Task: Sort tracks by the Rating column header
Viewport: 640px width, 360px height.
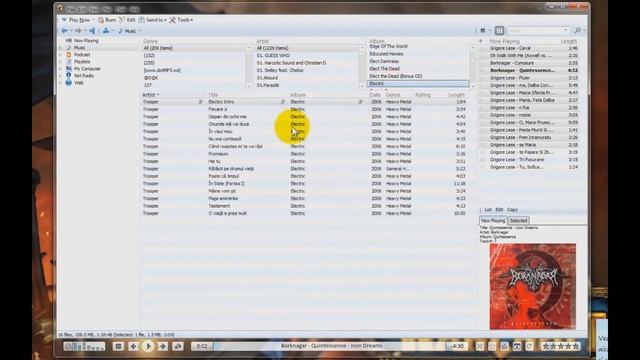Action: [x=423, y=95]
